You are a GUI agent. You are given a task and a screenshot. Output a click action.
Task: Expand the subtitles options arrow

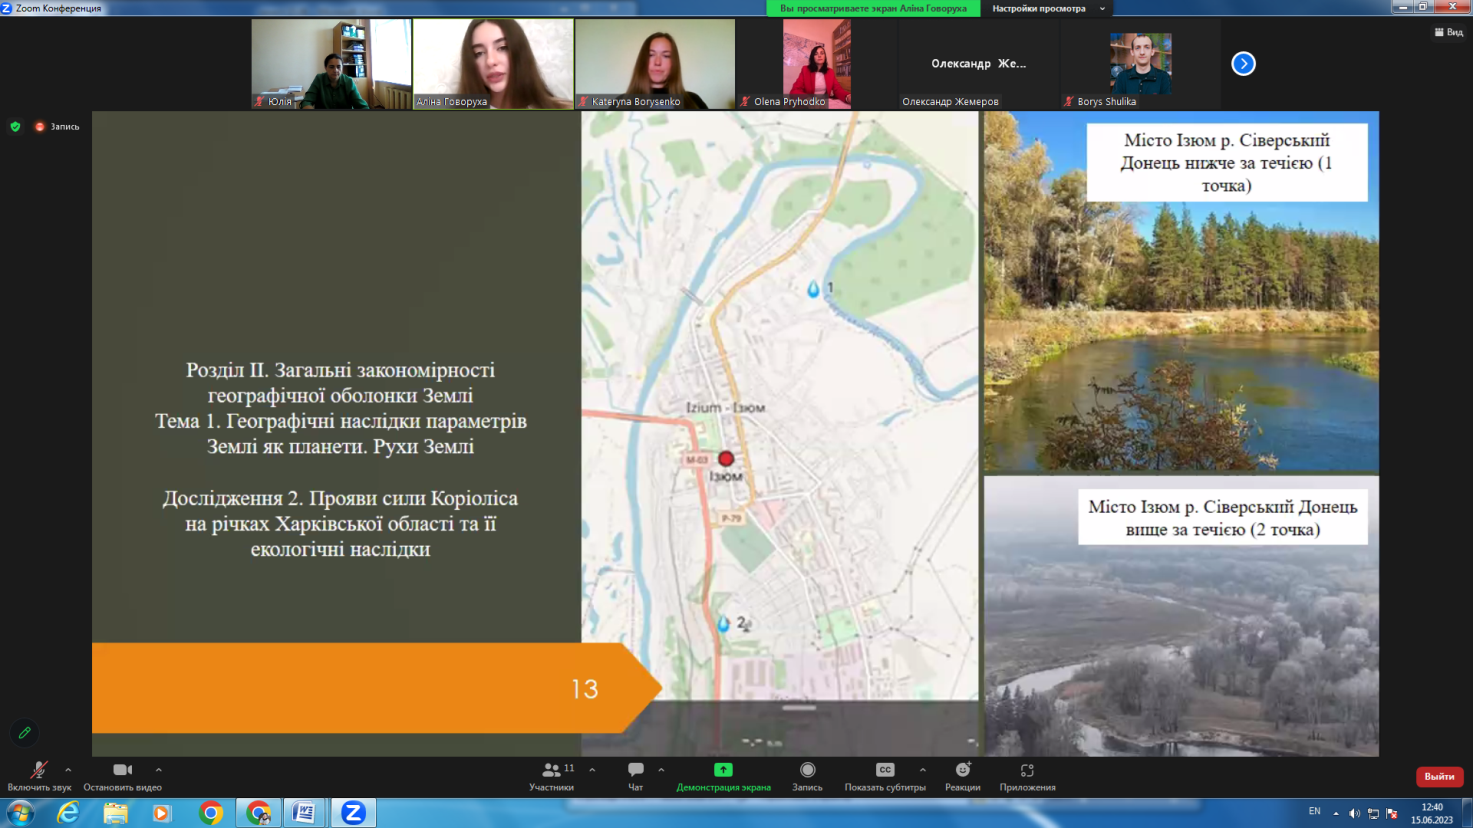(x=922, y=770)
